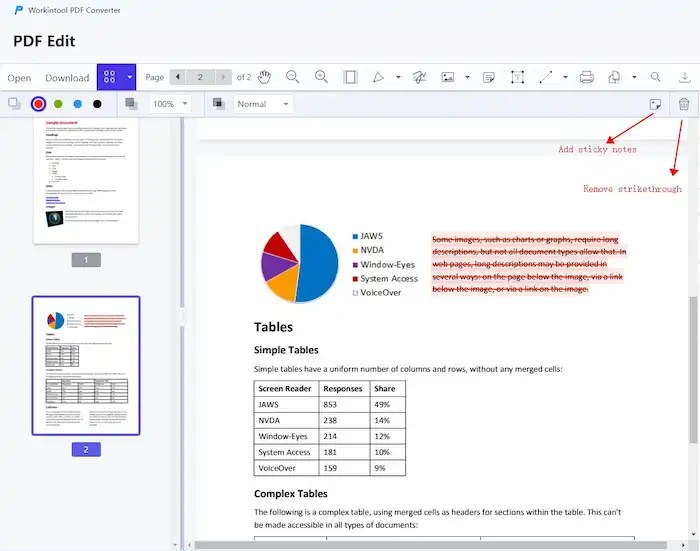Screen dimensions: 700x551
Task: Choose the red color swatch
Action: click(38, 104)
